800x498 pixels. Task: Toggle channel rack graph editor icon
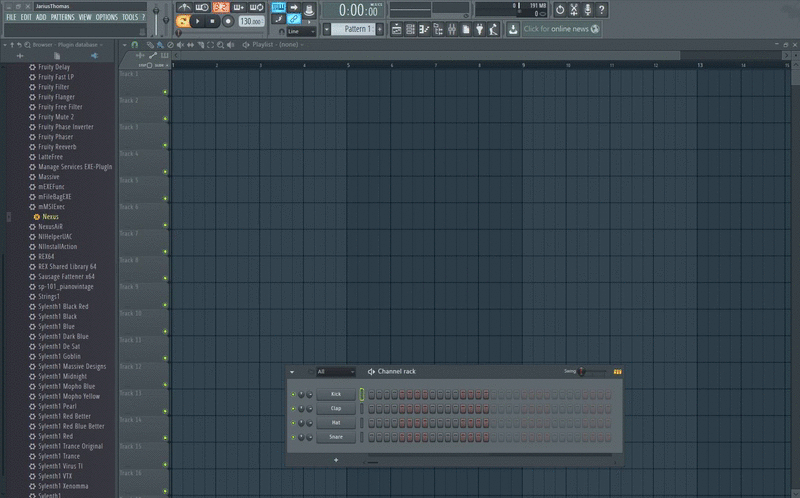617,371
